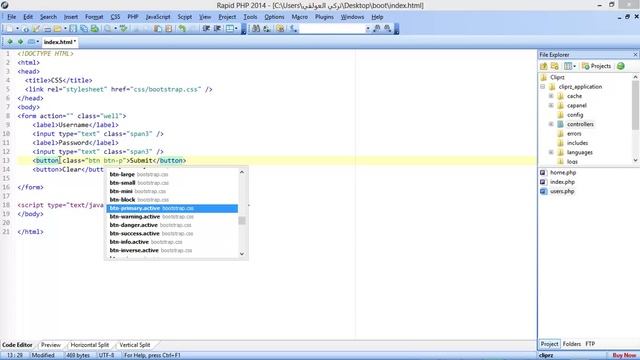Select the includes folder in tree
640x360 pixels.
point(577,143)
